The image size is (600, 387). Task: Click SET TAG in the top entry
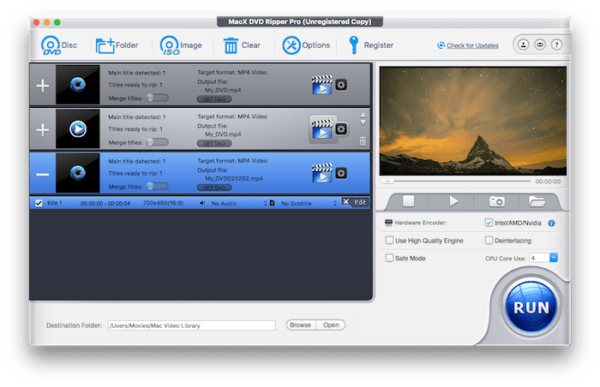(x=214, y=99)
